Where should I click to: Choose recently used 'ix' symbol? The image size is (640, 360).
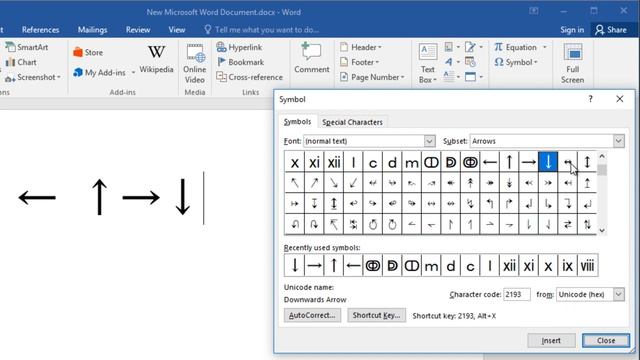567,266
